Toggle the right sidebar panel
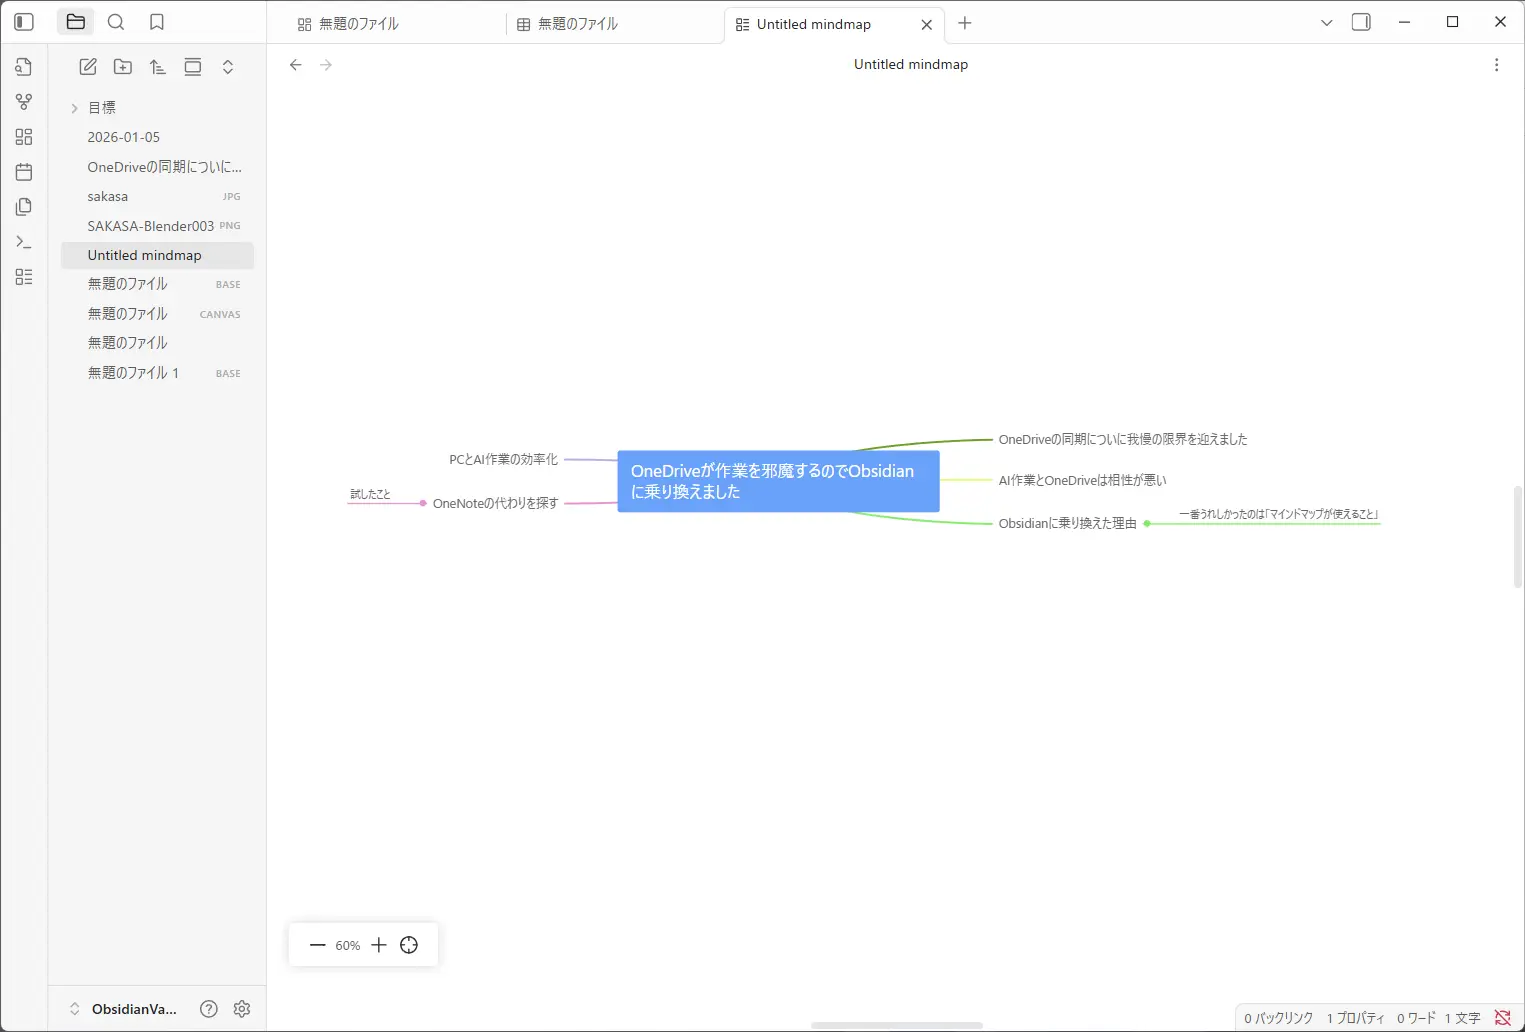Viewport: 1525px width, 1032px height. (1361, 22)
